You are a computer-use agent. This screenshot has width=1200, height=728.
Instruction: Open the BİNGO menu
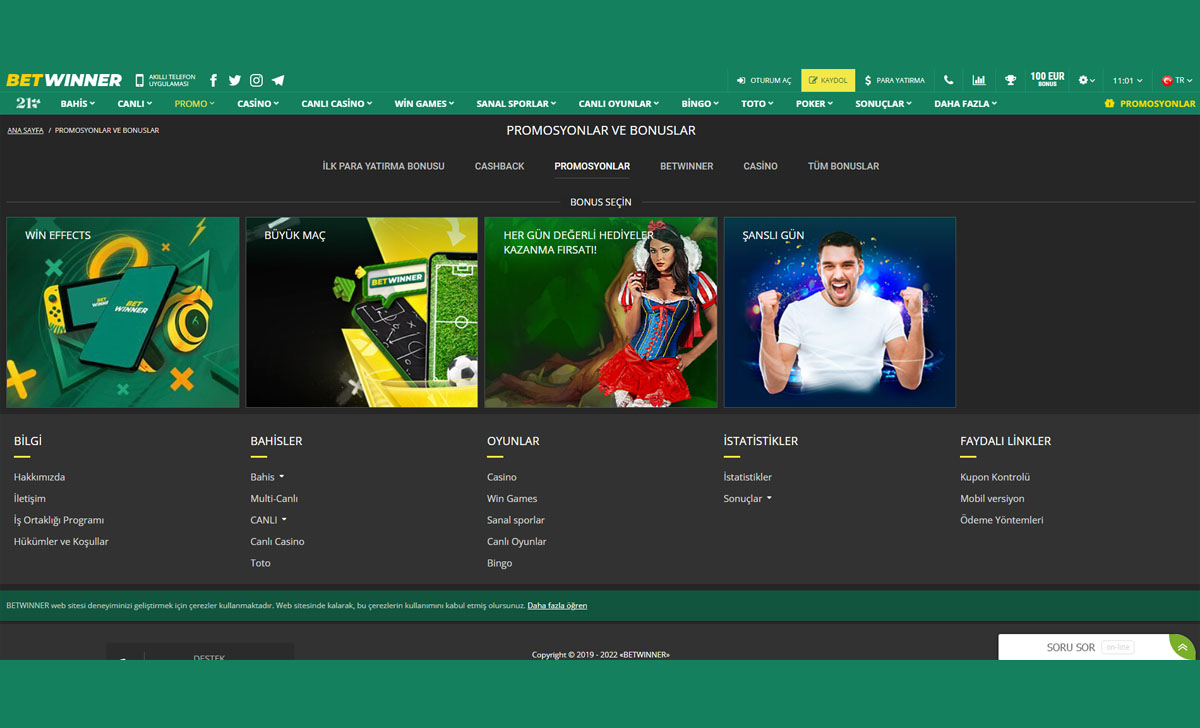click(x=700, y=103)
